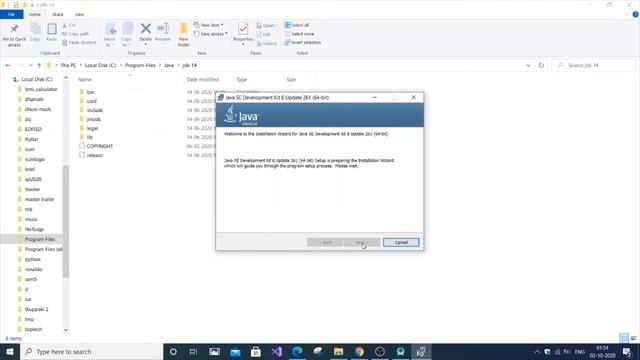
Task: Click the Up one level arrow
Action: (39, 65)
